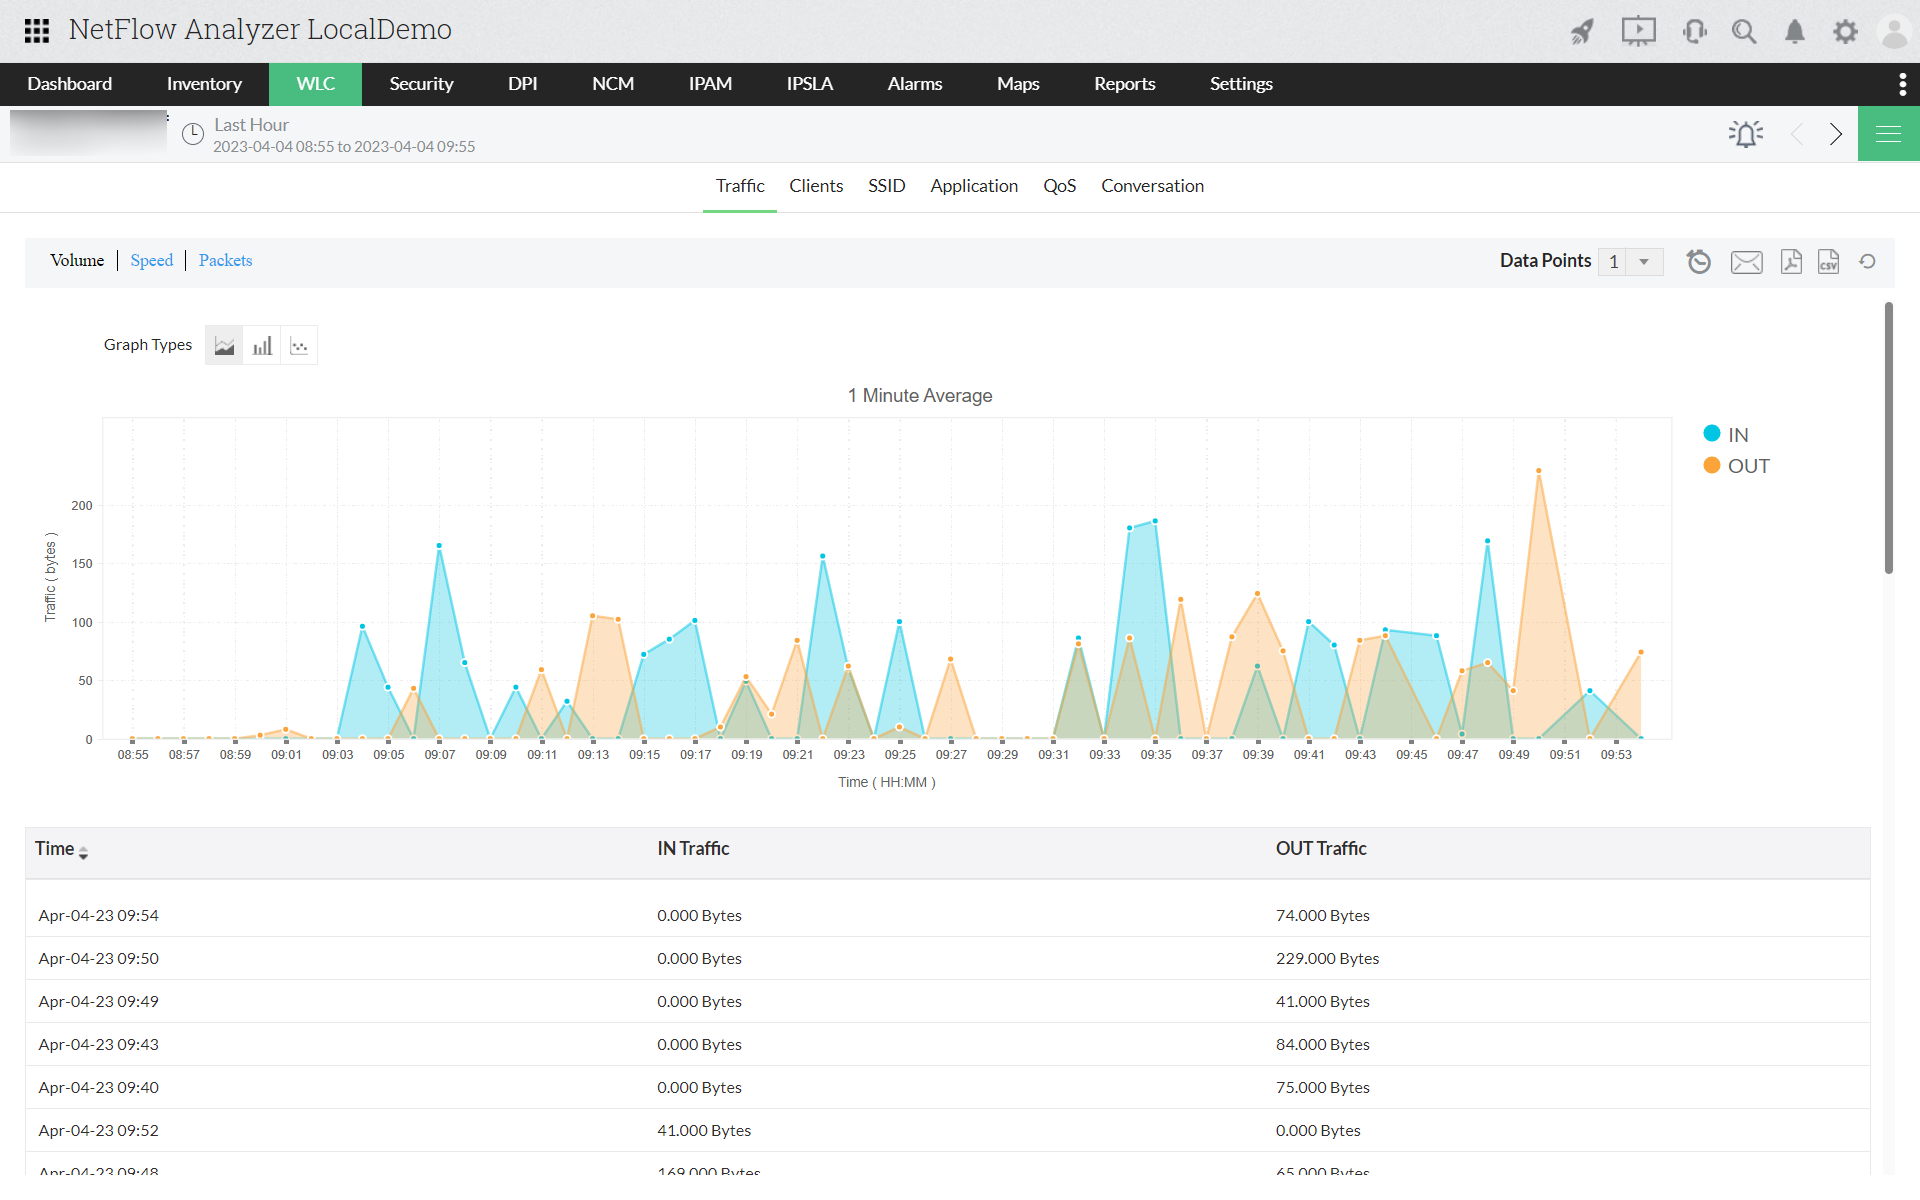Open Settings with the gear icon
Viewport: 1920px width, 1200px height.
click(x=1845, y=31)
